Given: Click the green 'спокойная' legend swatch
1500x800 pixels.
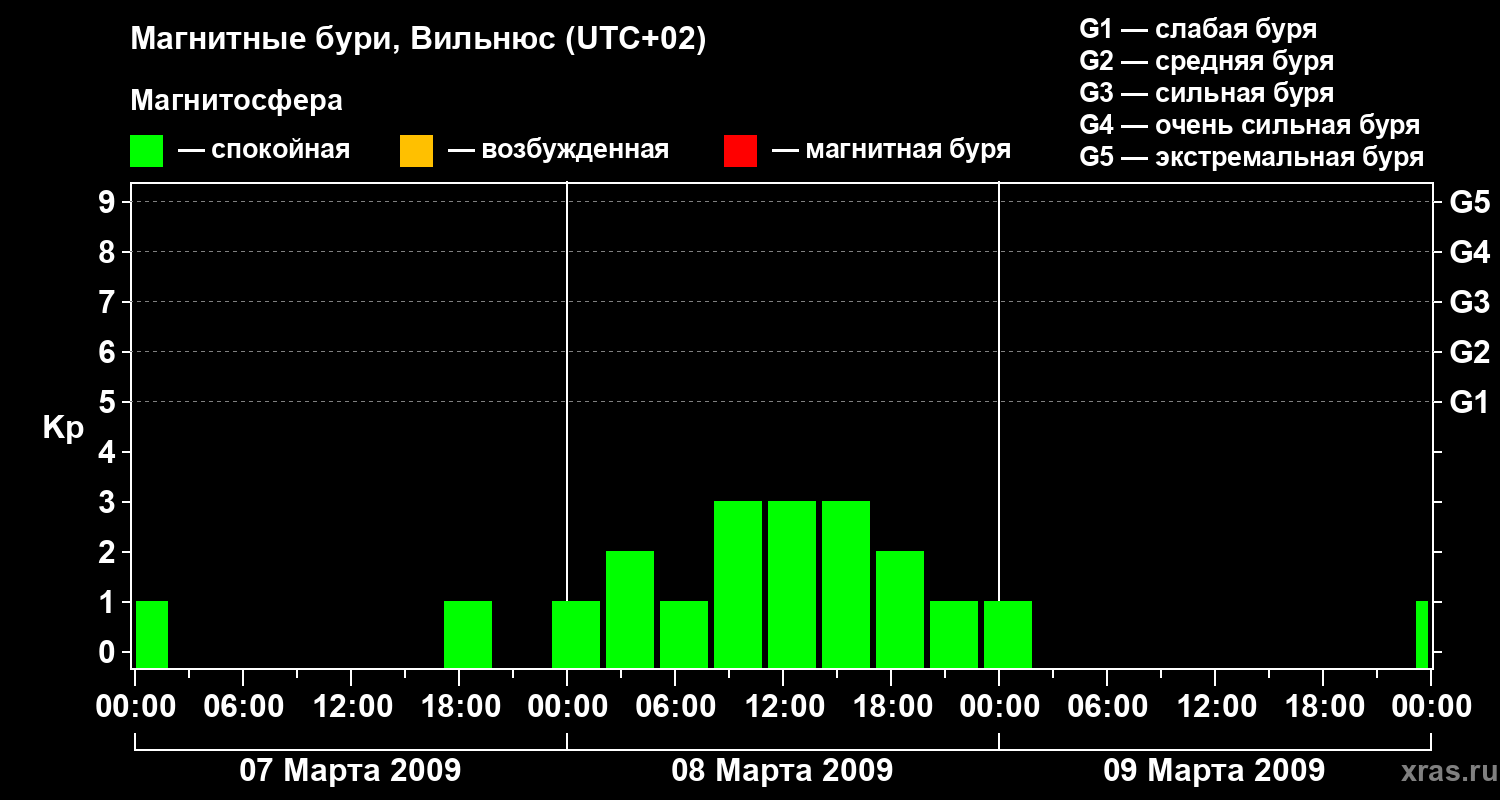Looking at the screenshot, I should (147, 151).
